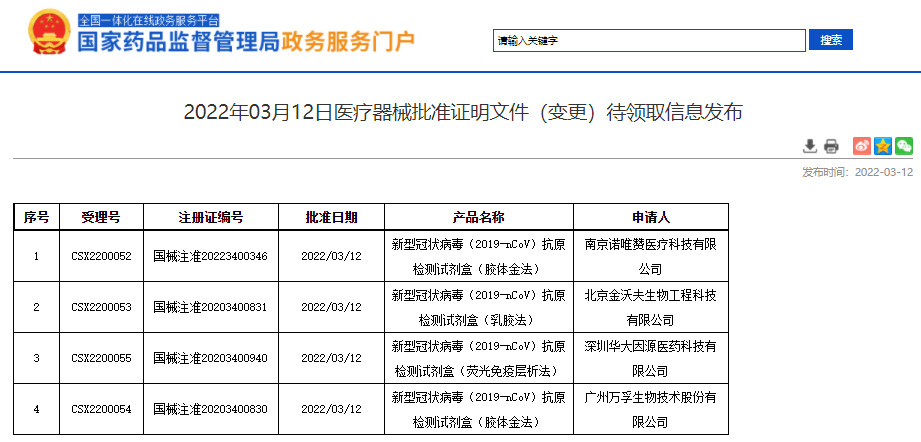Open 国家药品监督管理局政务服务门户 site title
Viewport: 921px width, 442px height.
pyautogui.click(x=247, y=42)
